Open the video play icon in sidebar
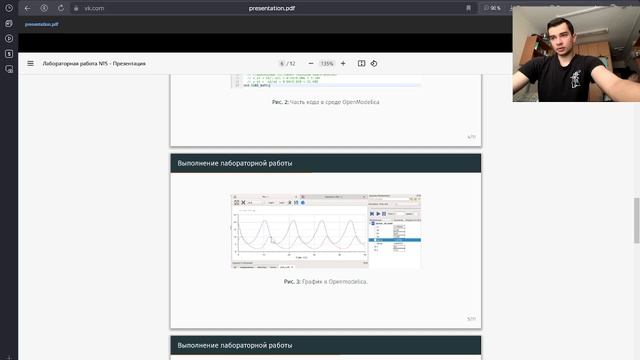 (9, 39)
